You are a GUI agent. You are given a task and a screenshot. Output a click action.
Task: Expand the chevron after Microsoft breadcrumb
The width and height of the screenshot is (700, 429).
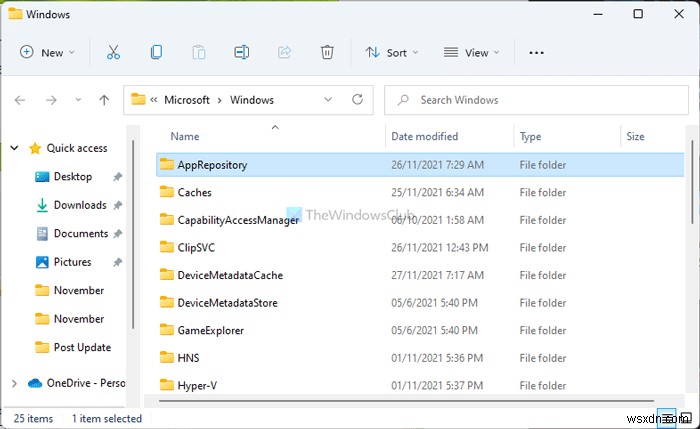(220, 100)
